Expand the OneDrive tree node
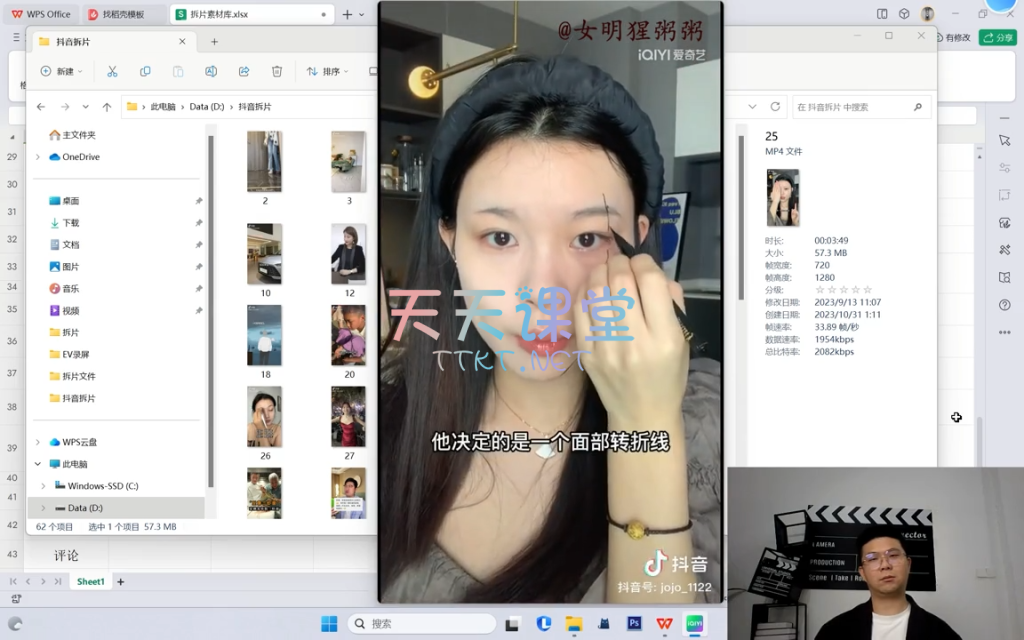 [38, 157]
